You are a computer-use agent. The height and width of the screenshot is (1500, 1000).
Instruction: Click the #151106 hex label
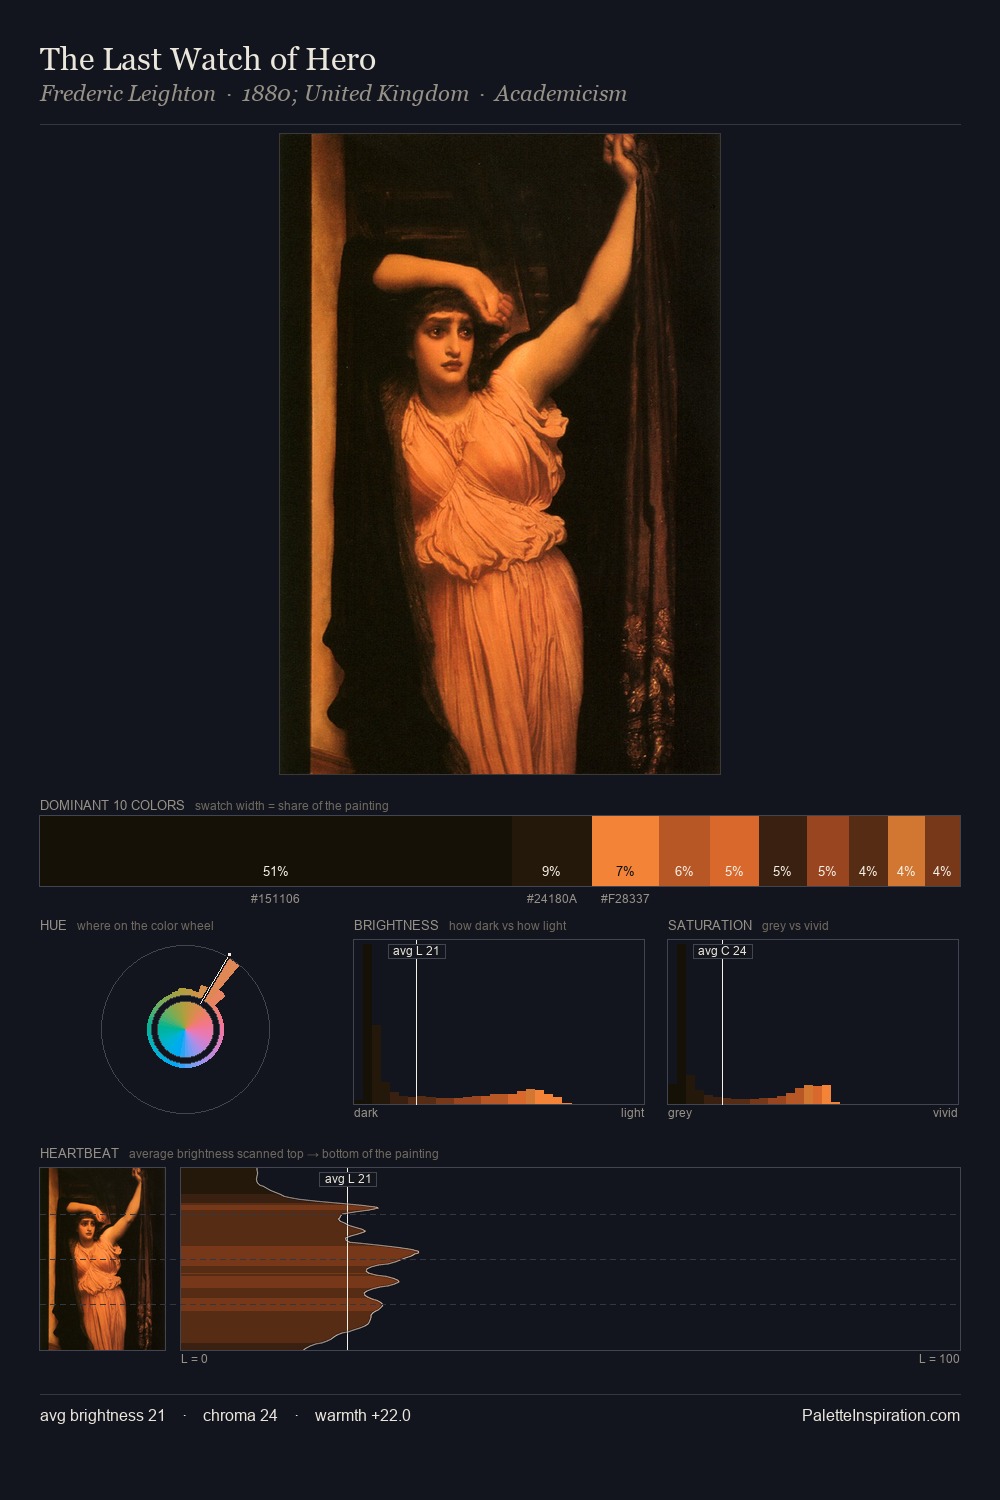pyautogui.click(x=275, y=899)
